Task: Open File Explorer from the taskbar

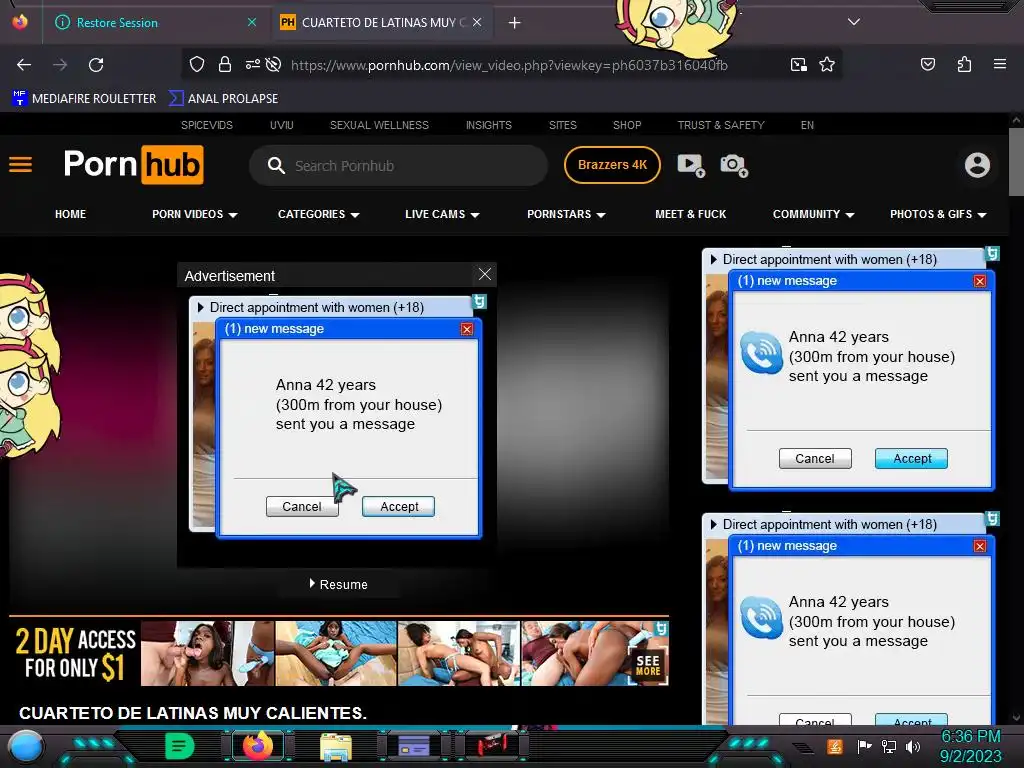Action: pyautogui.click(x=336, y=746)
